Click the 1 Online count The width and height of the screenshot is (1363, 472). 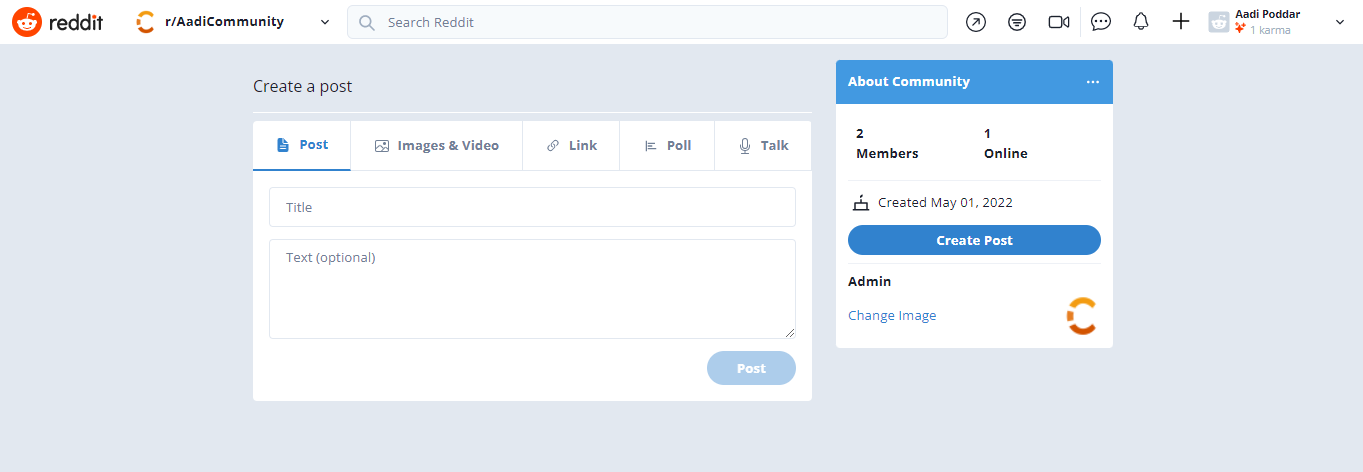1006,143
